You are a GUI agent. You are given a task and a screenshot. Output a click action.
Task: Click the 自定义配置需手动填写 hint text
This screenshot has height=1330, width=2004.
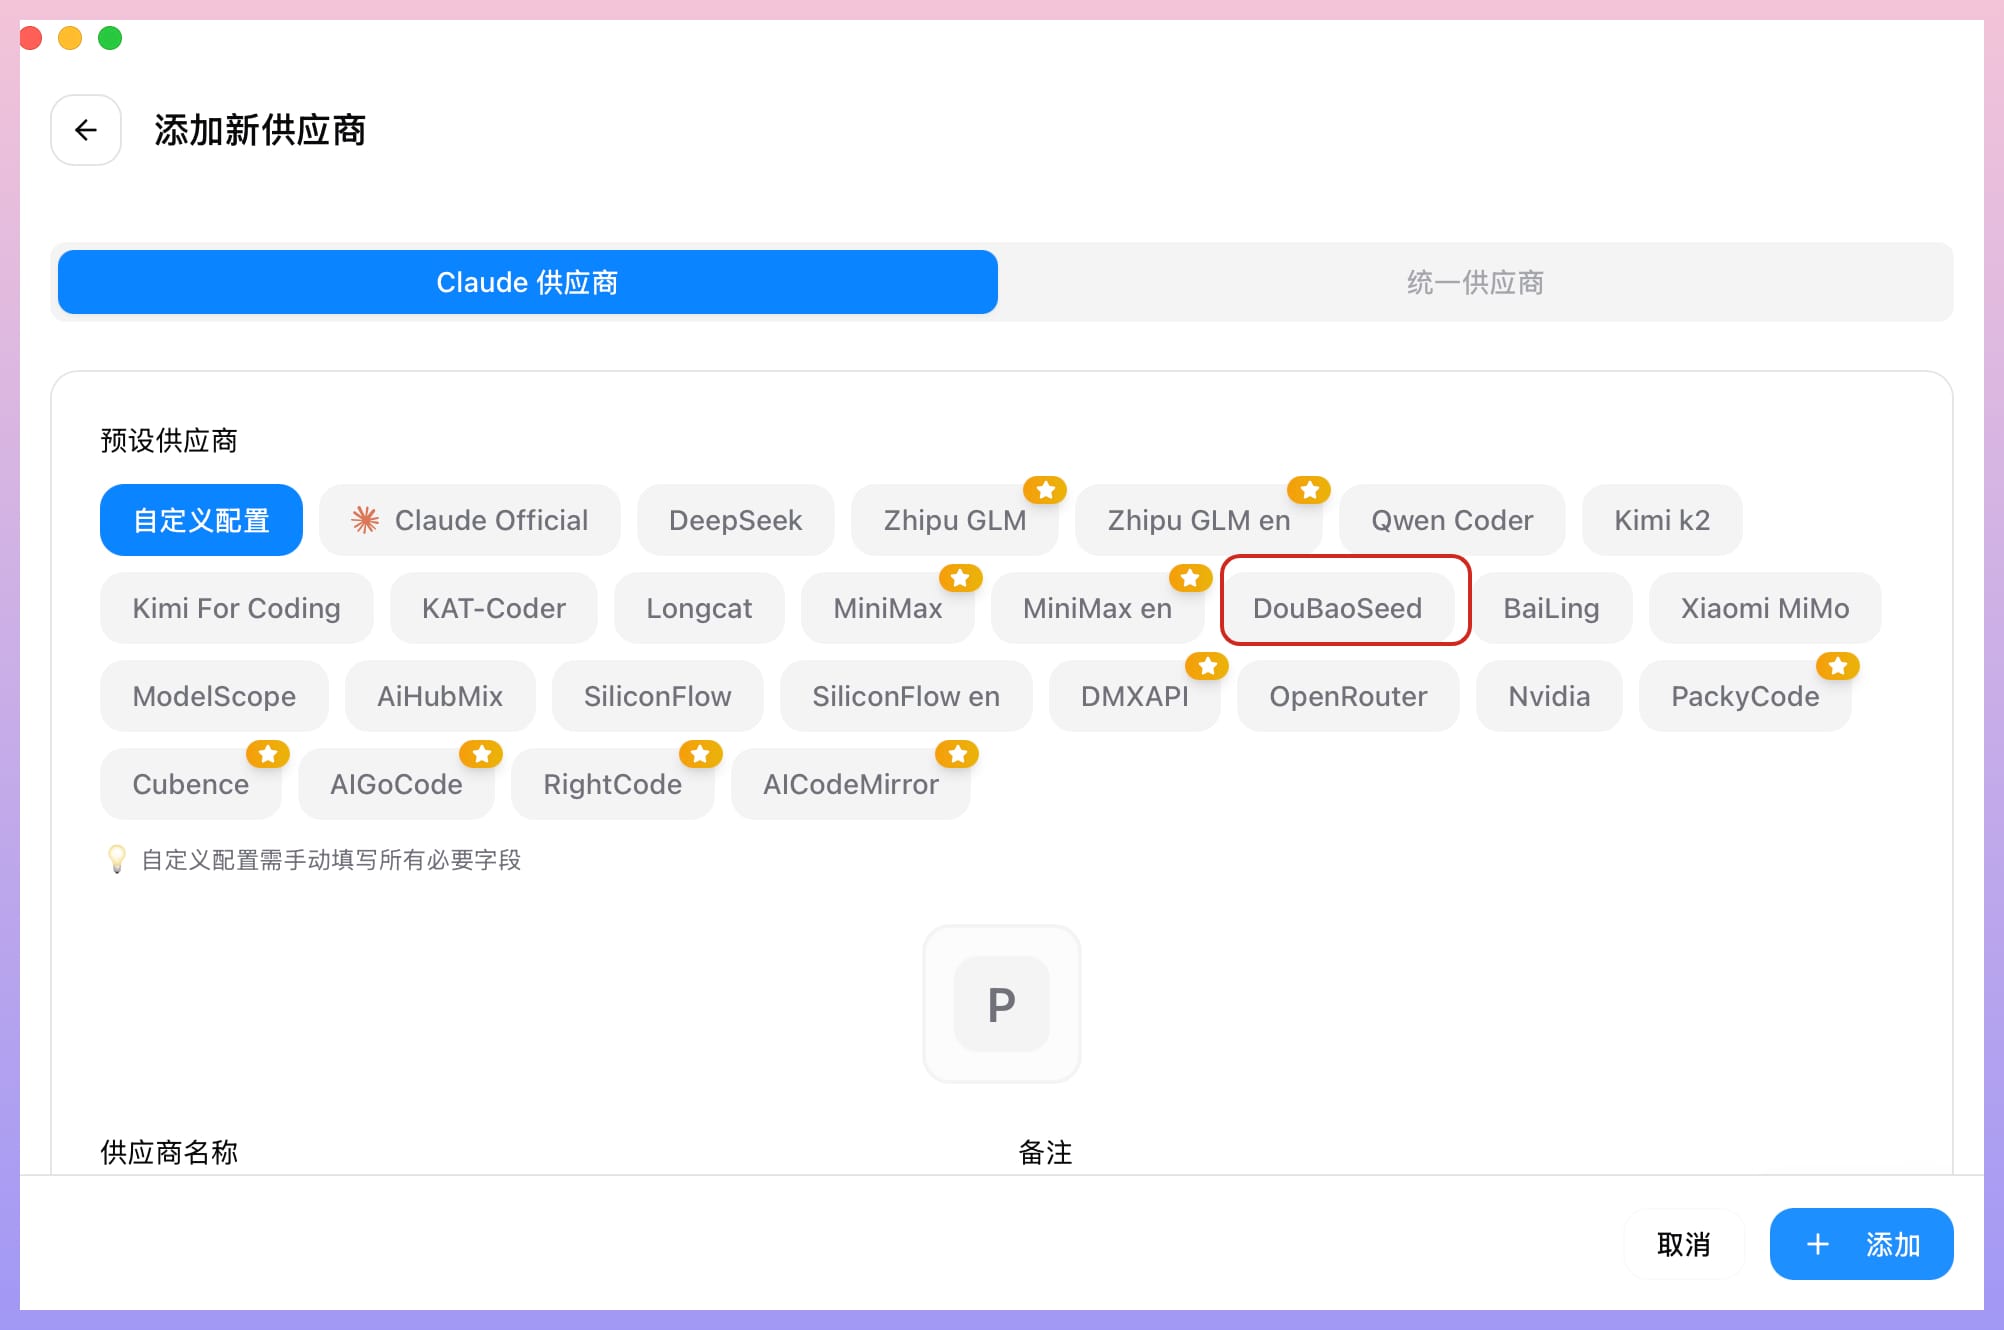coord(331,860)
